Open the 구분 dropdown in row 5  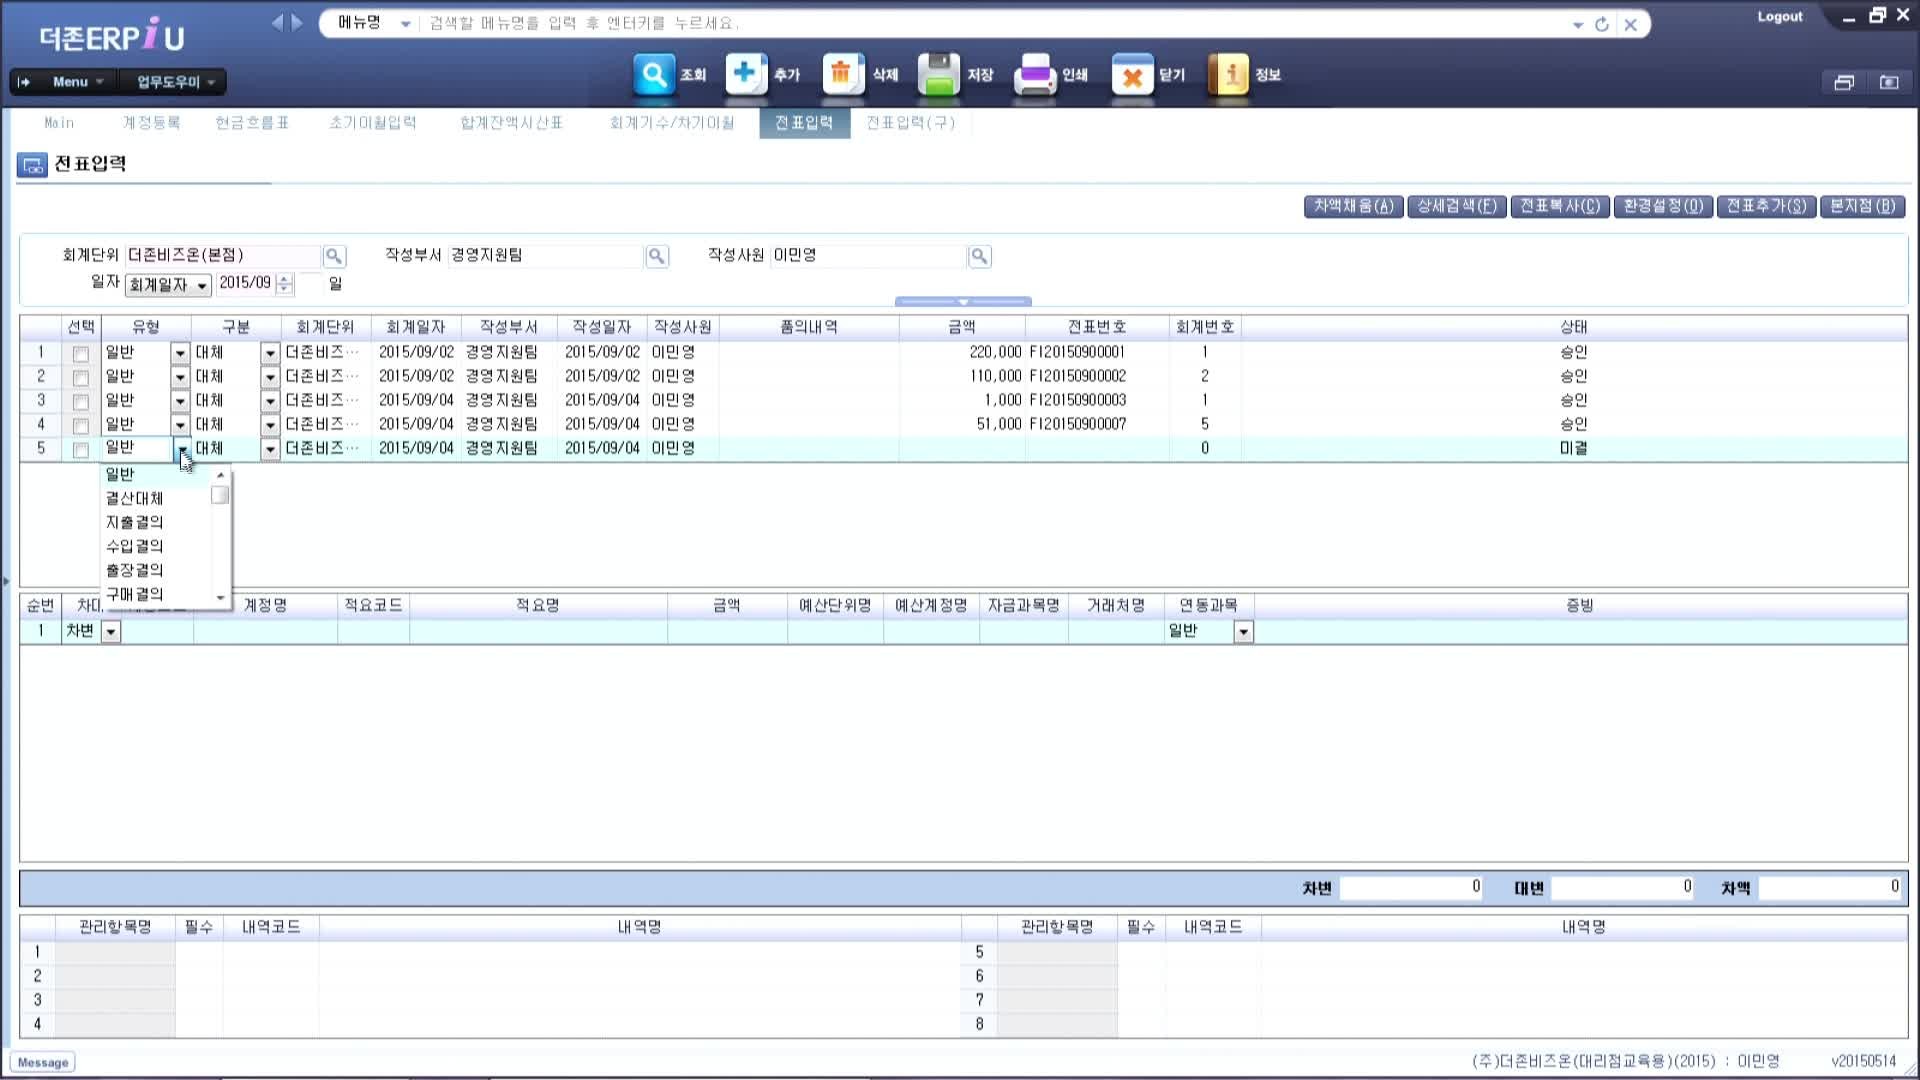point(270,449)
